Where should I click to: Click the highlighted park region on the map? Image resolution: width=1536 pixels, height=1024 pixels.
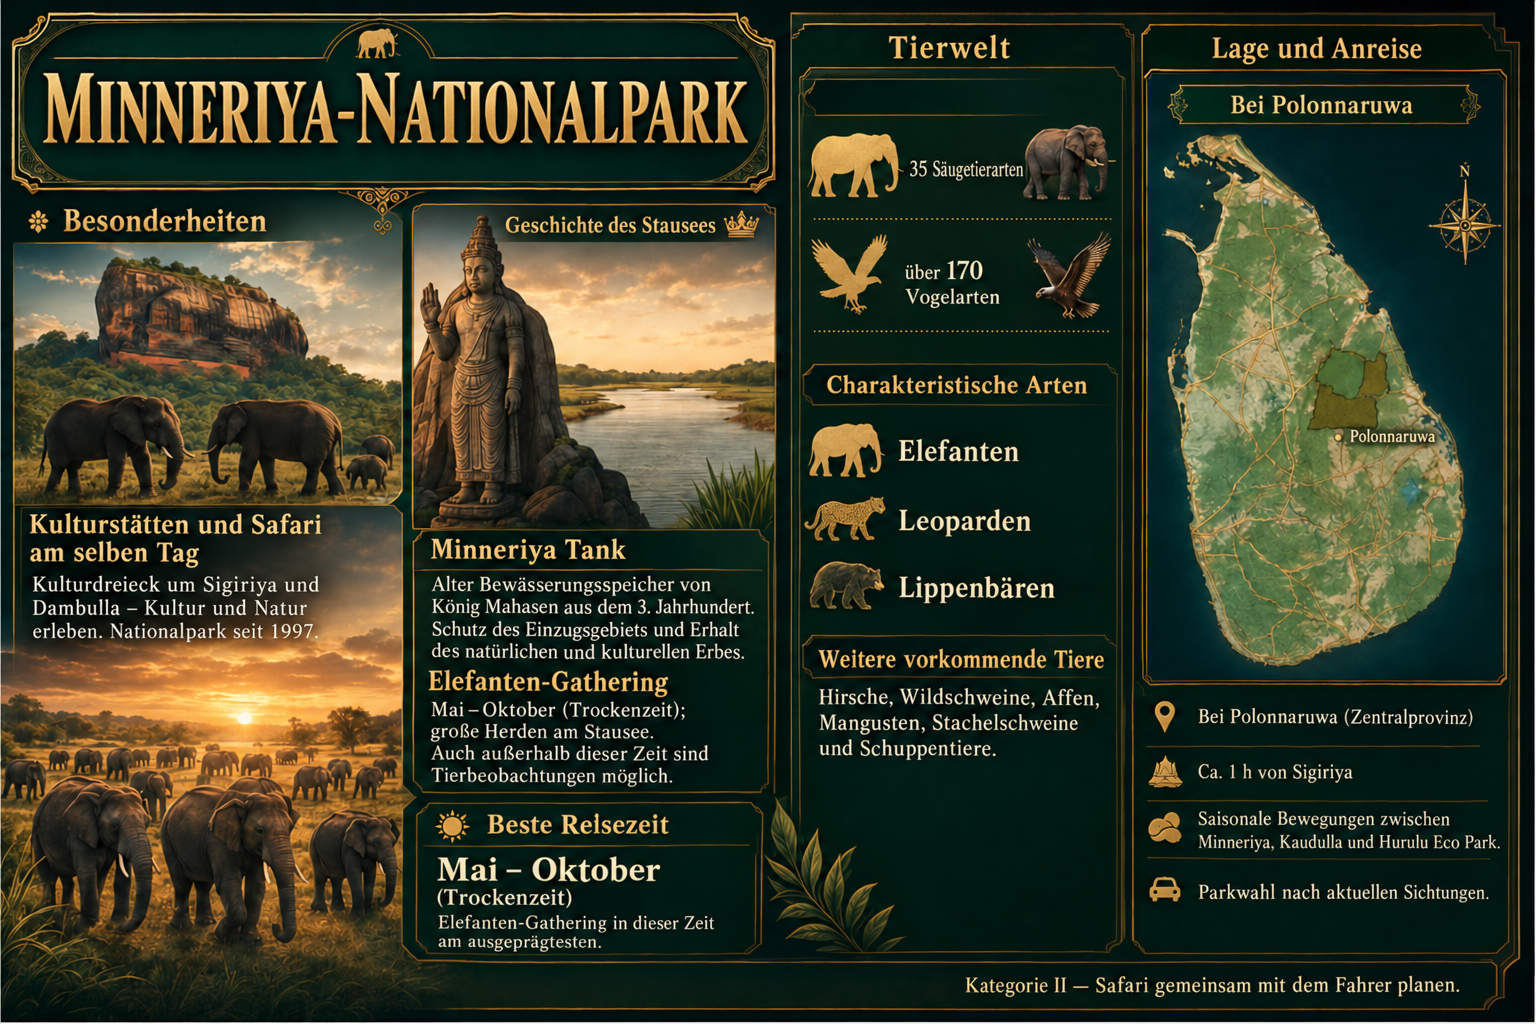tap(1349, 390)
